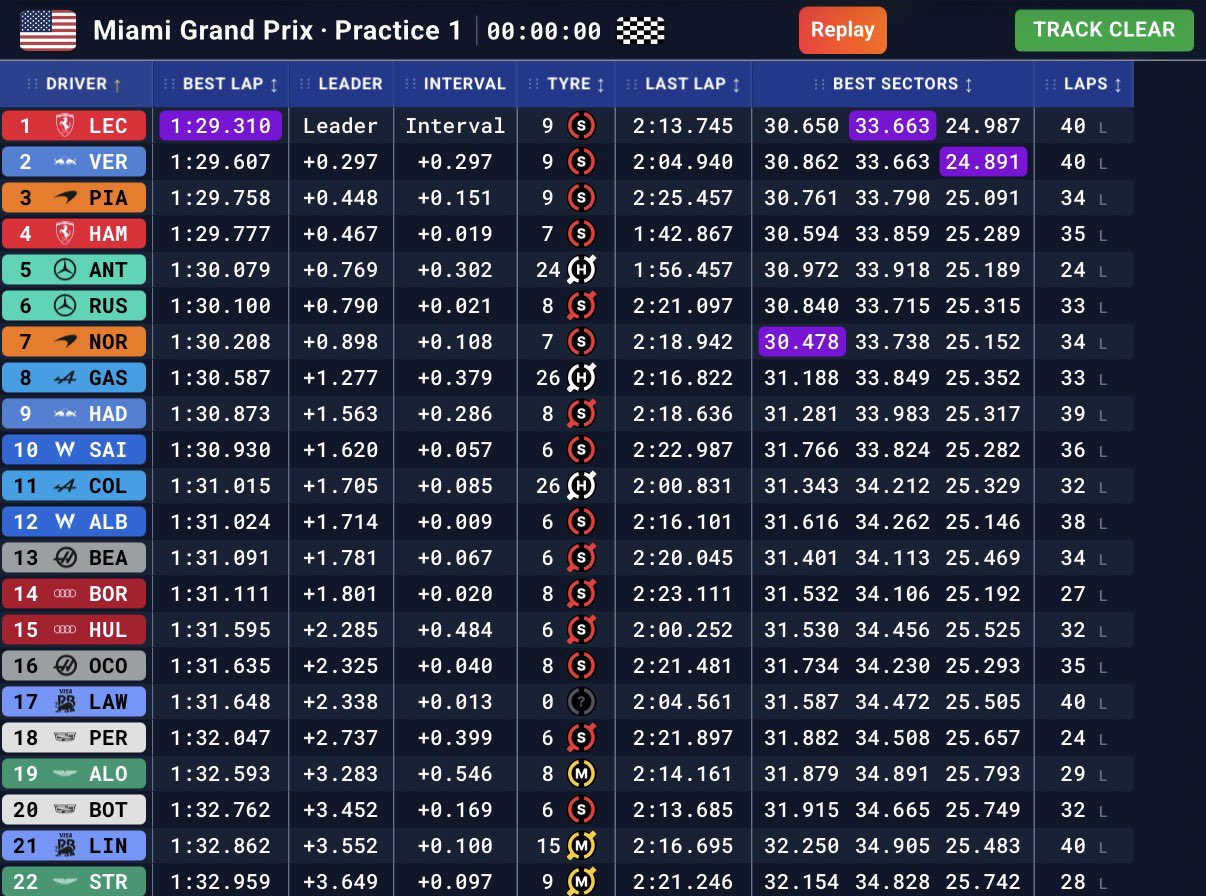Click the gap to leader +3.649
Image resolution: width=1206 pixels, height=896 pixels.
pyautogui.click(x=341, y=882)
